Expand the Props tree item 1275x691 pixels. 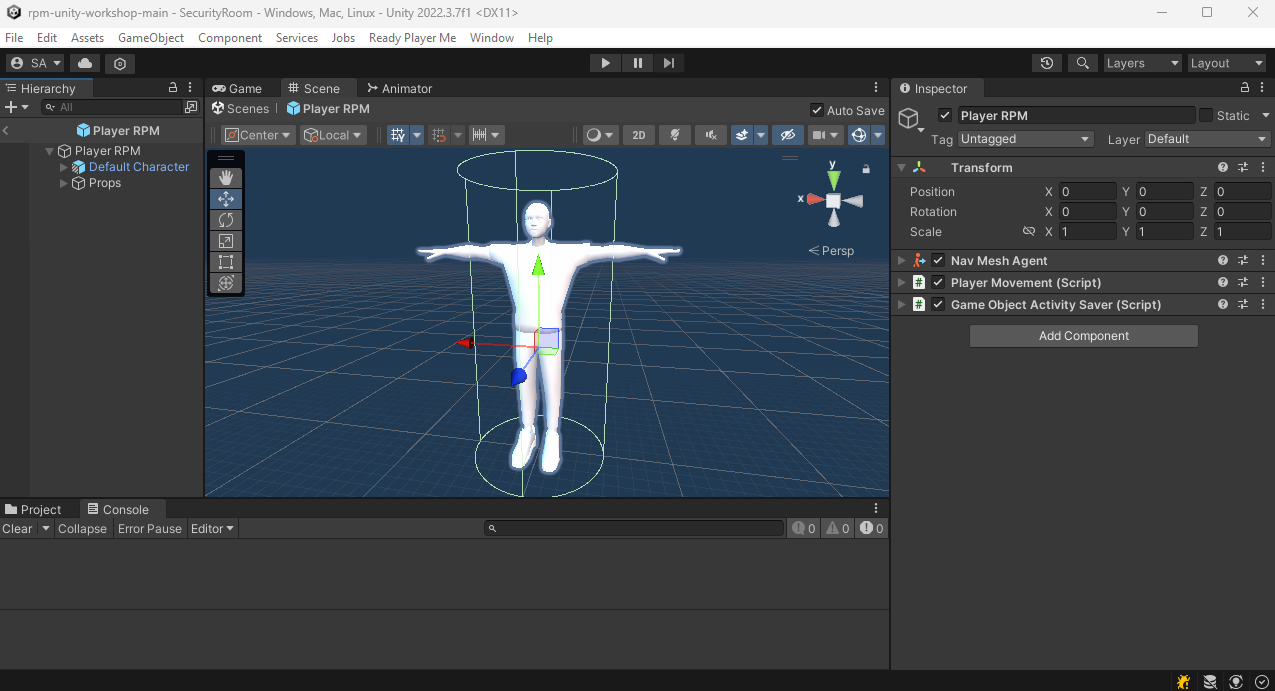pyautogui.click(x=65, y=183)
